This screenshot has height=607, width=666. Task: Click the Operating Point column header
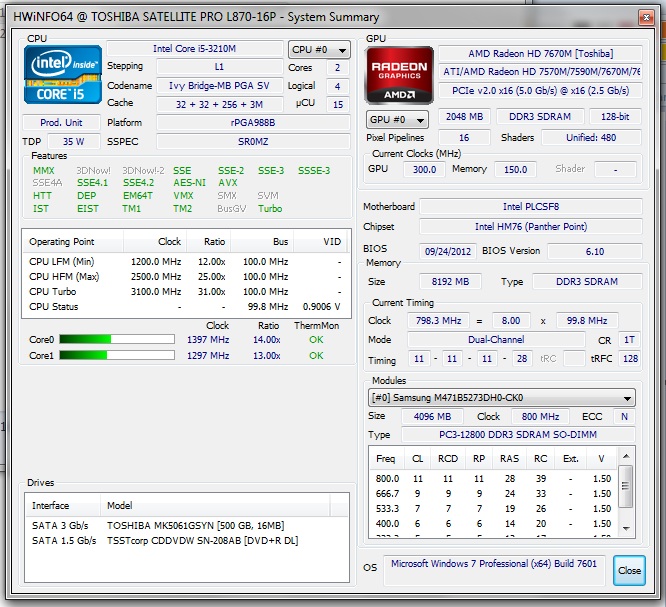[x=73, y=242]
